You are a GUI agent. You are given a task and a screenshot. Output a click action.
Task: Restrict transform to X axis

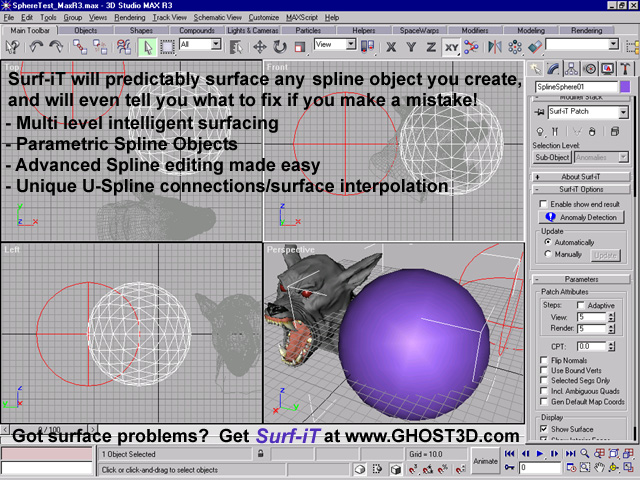pos(391,47)
